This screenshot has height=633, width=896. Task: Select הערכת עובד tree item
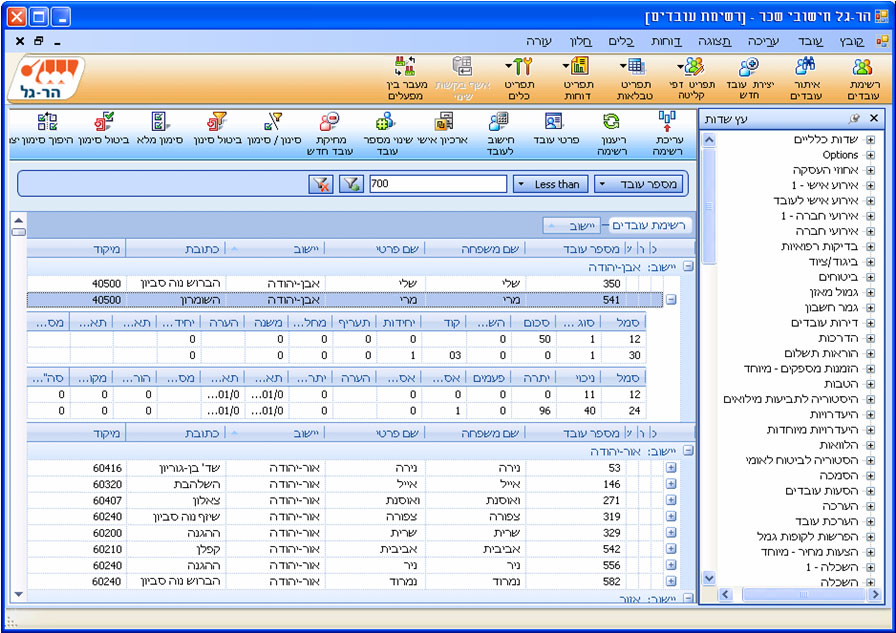pyautogui.click(x=827, y=521)
